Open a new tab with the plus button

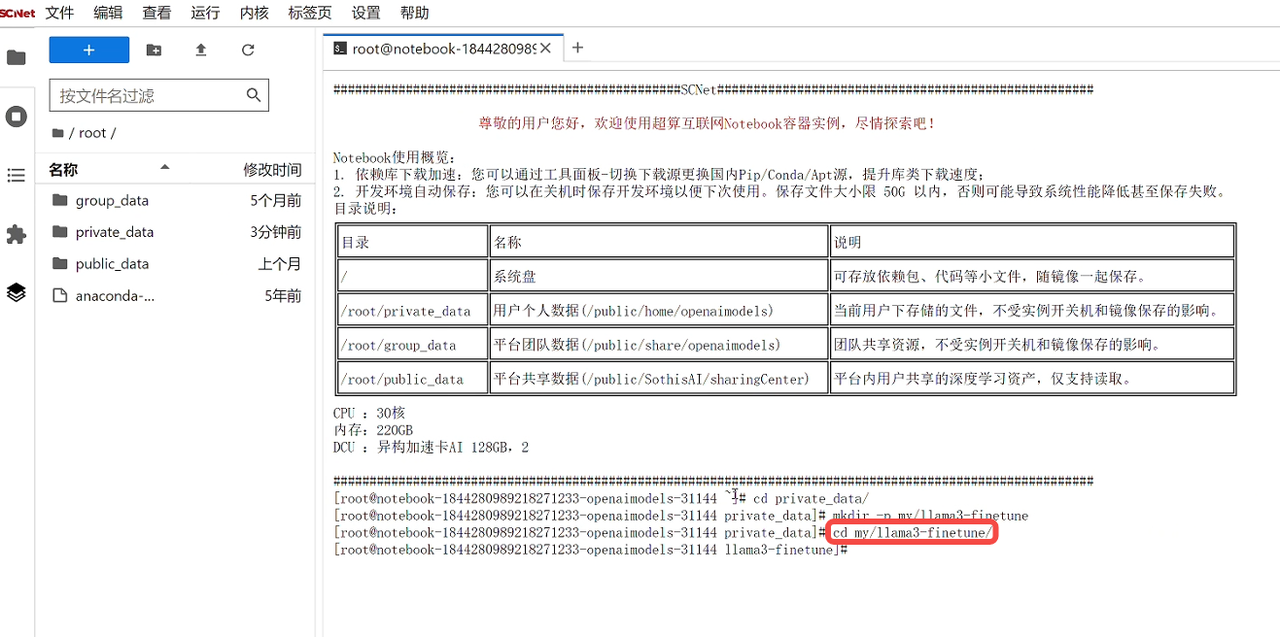point(577,48)
